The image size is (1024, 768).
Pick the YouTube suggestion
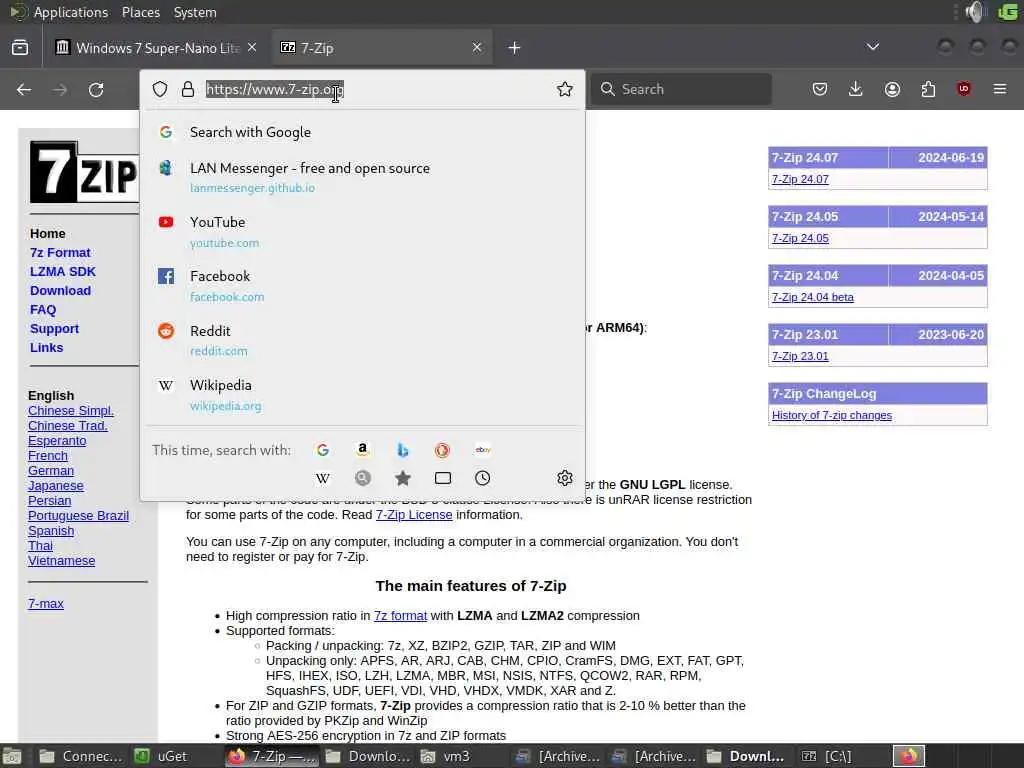click(362, 232)
